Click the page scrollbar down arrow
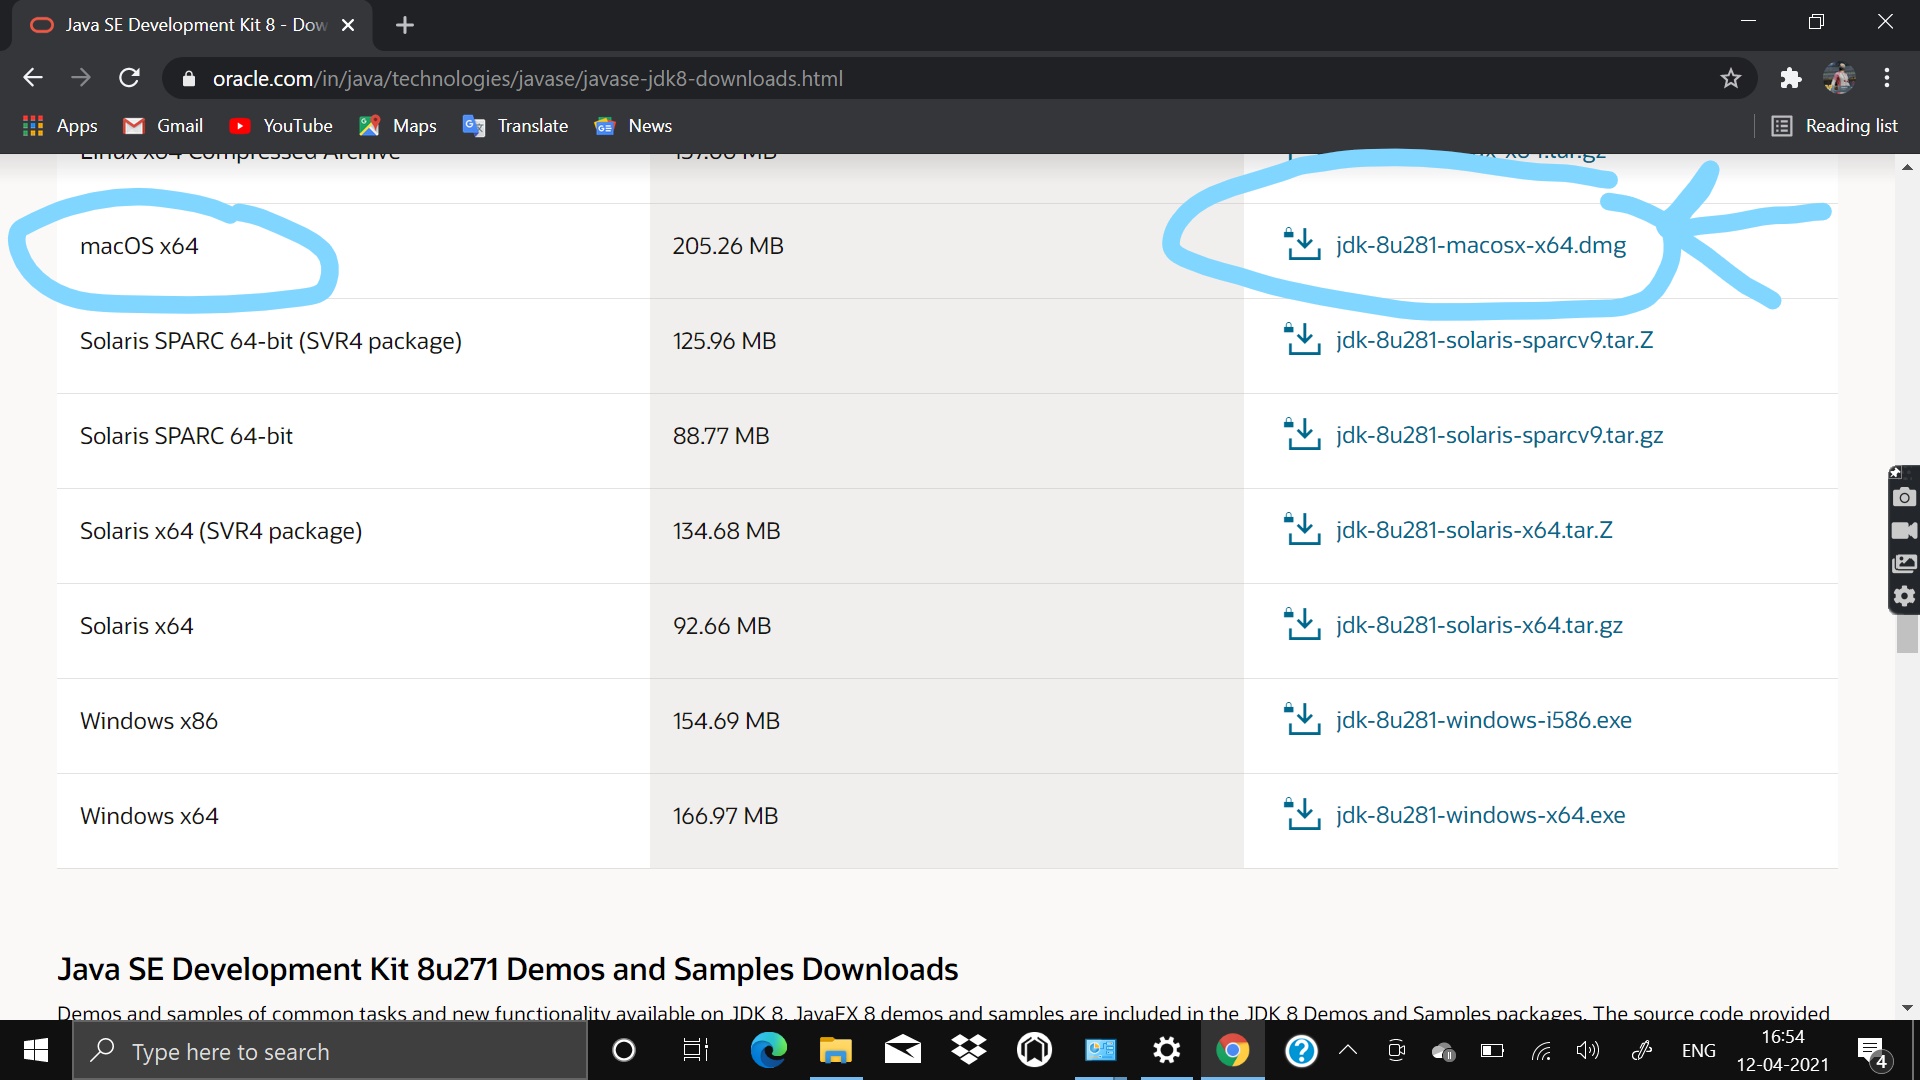Screen dimensions: 1920x1080 (1906, 1008)
